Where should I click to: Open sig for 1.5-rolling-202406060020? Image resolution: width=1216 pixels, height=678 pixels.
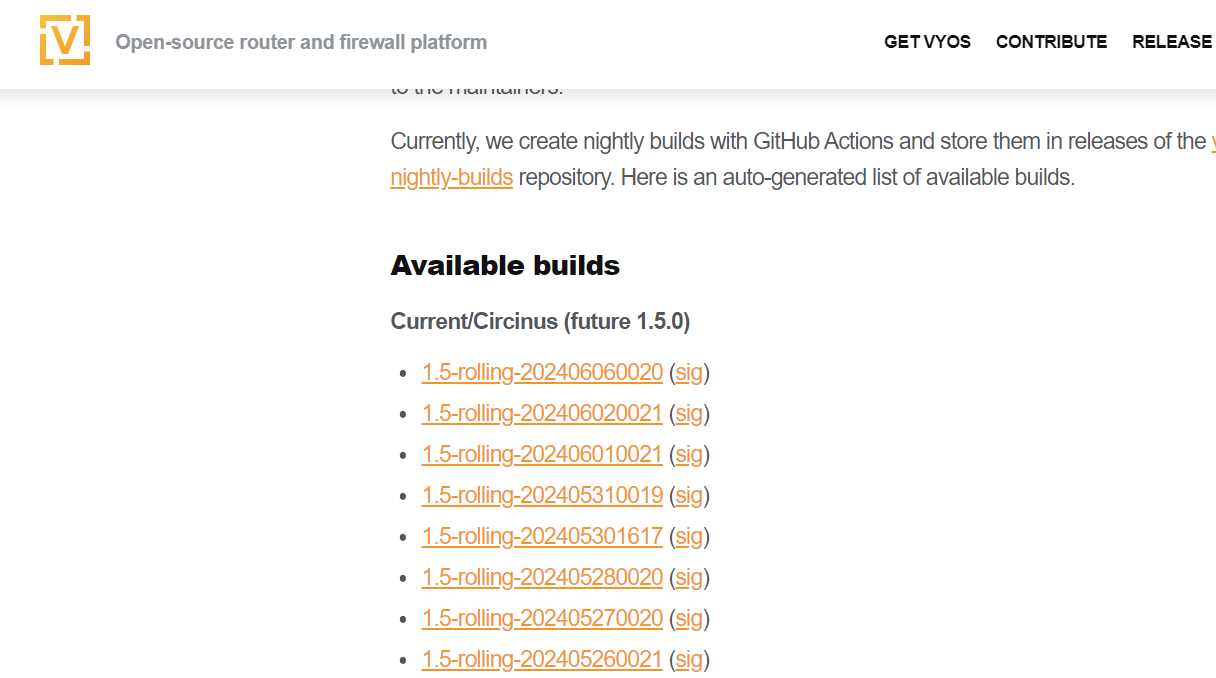[x=689, y=373]
